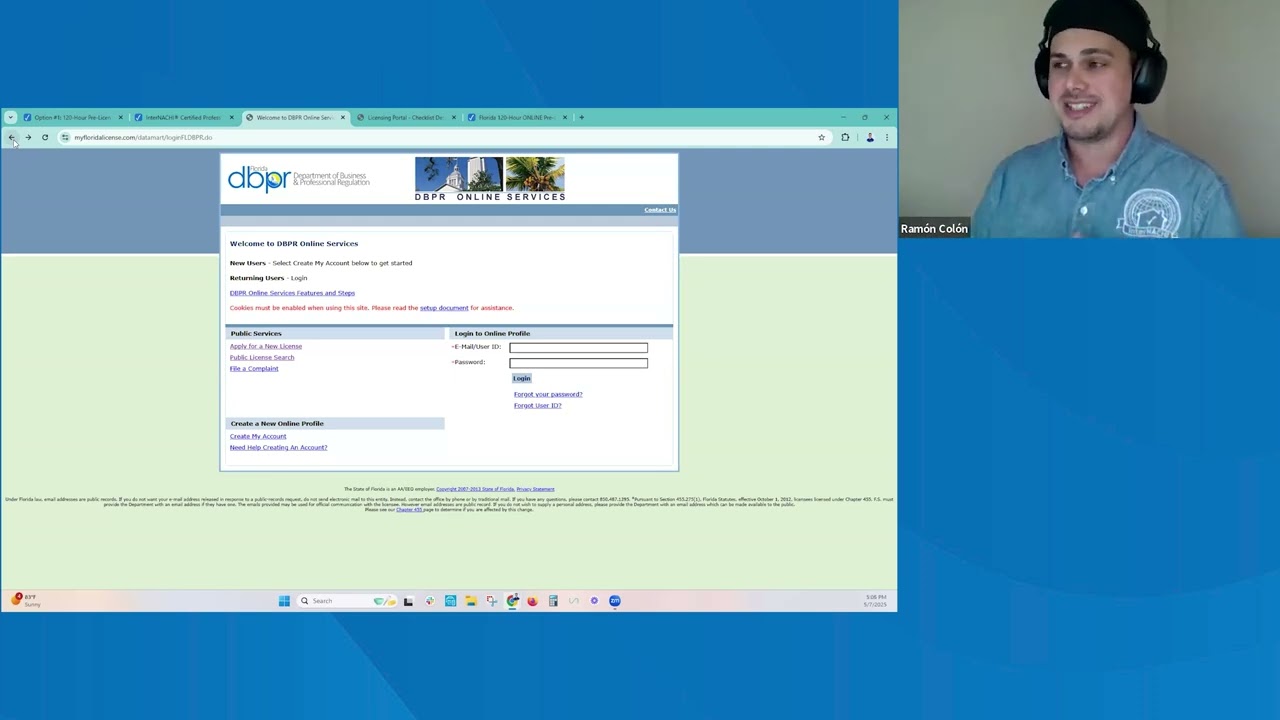
Task: Open the 'File a Complaint' link
Action: [x=254, y=368]
